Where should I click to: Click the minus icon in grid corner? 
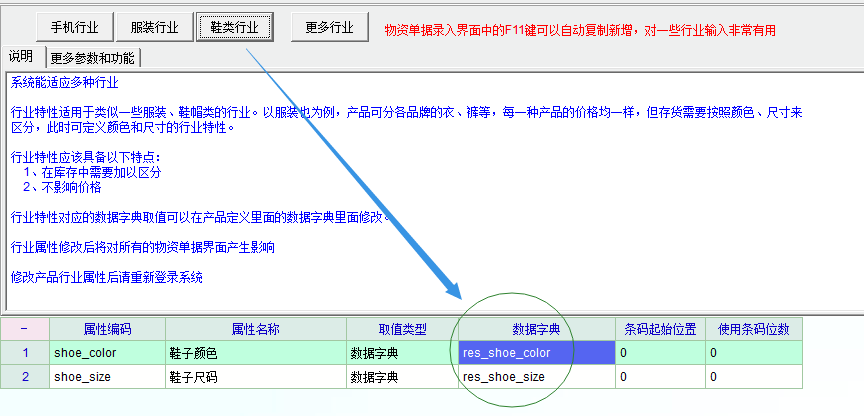coord(24,329)
